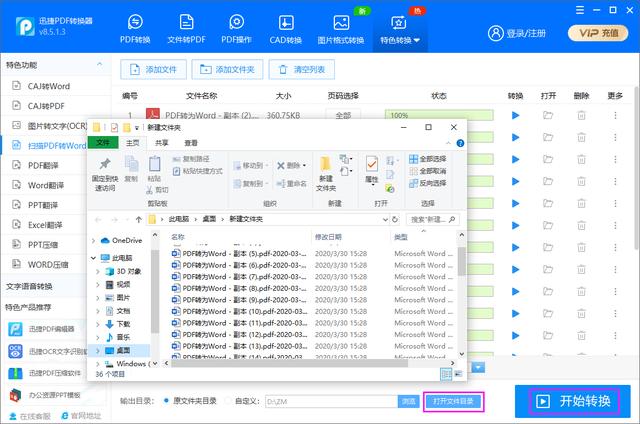Open the PDF转换 toolbar icon
The width and height of the screenshot is (640, 424).
pyautogui.click(x=135, y=29)
